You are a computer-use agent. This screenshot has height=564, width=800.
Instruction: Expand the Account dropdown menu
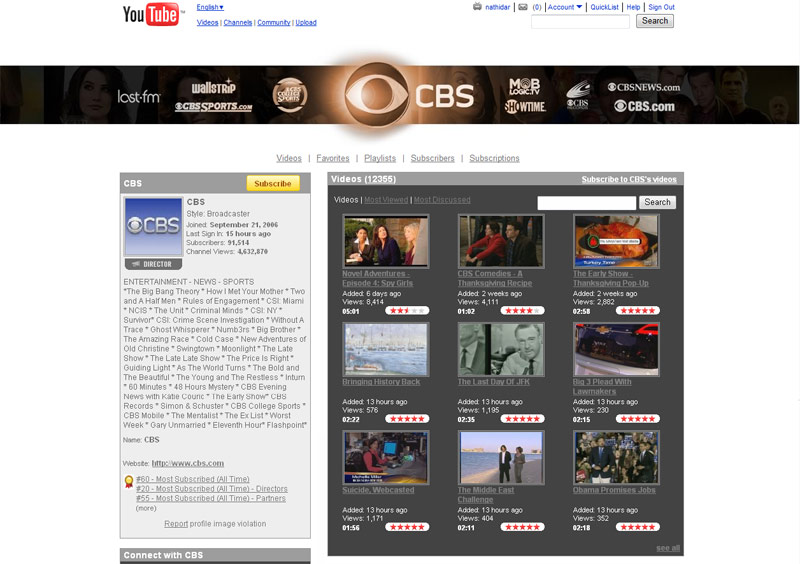(565, 7)
